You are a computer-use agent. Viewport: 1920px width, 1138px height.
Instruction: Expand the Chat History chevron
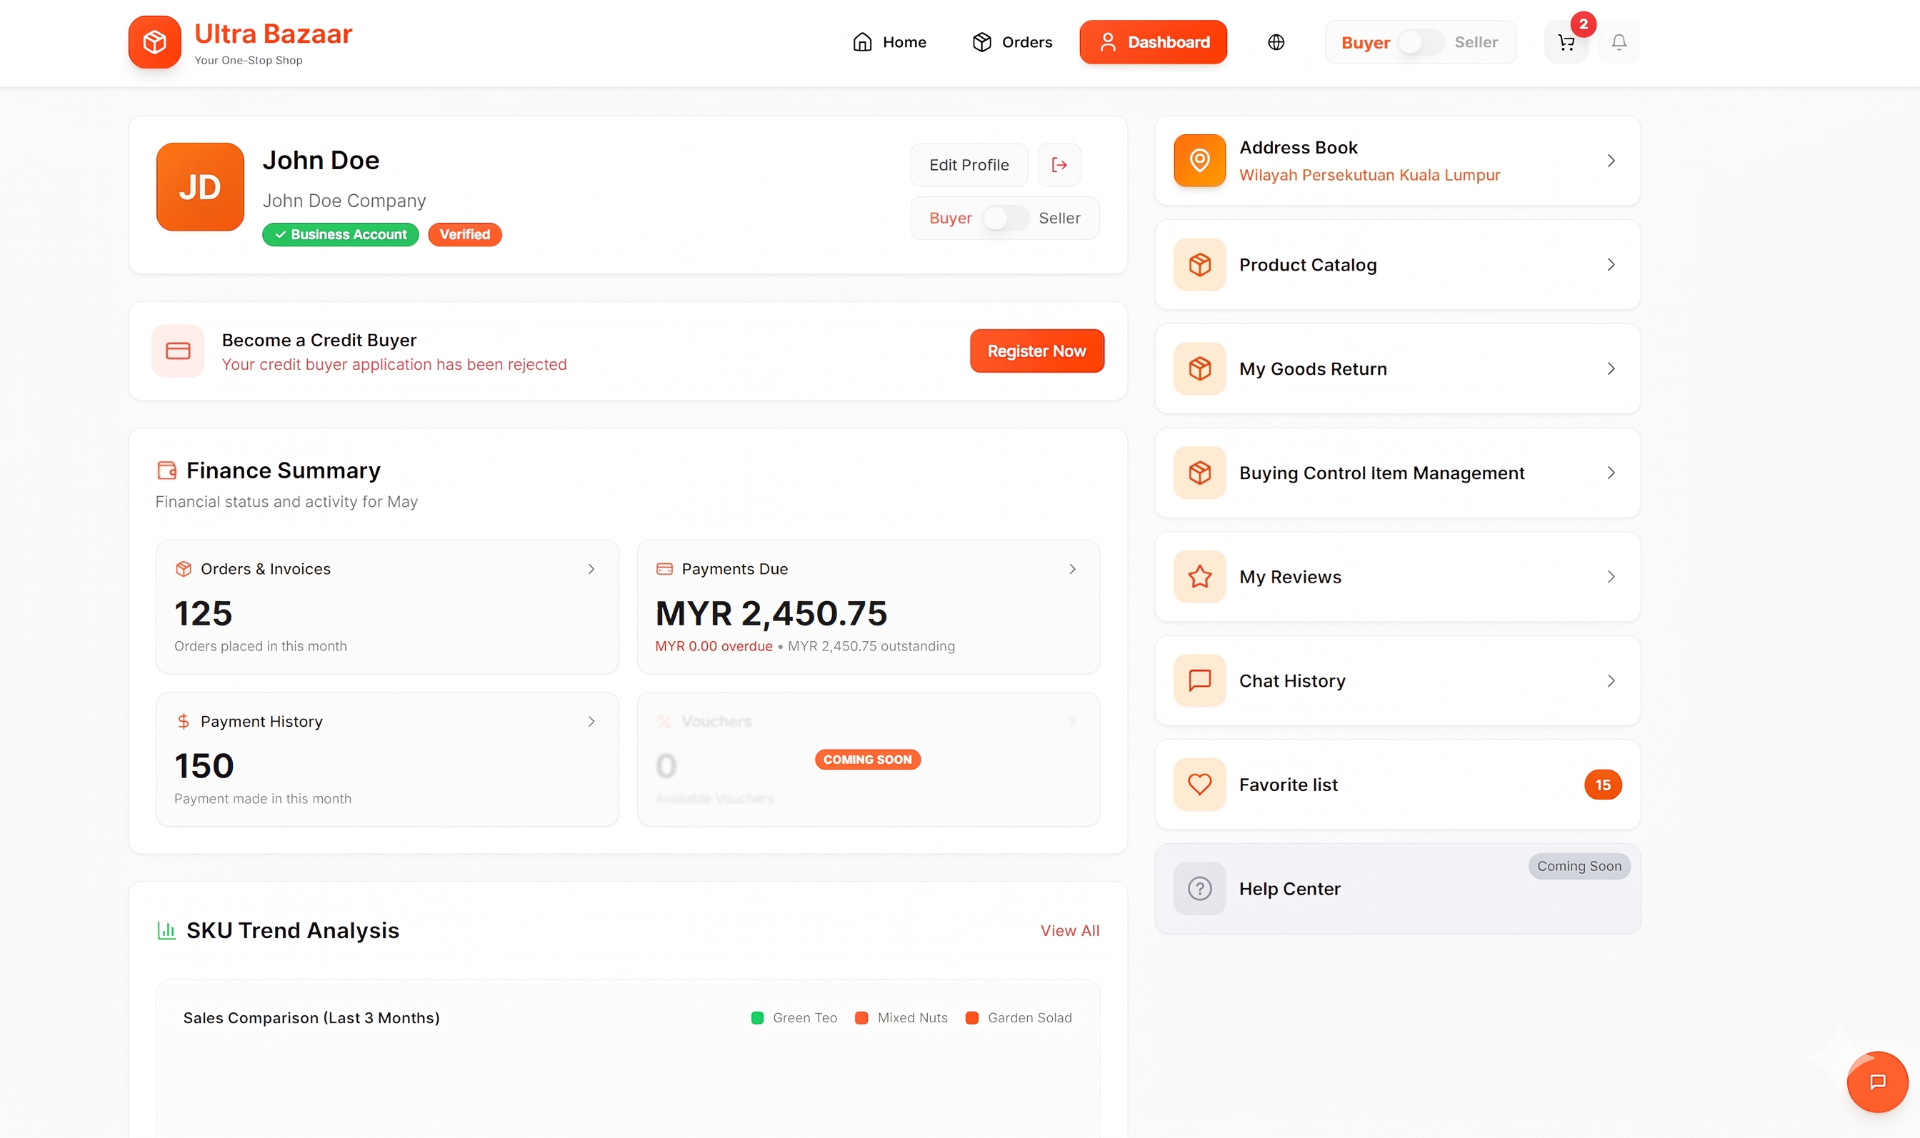coord(1611,681)
